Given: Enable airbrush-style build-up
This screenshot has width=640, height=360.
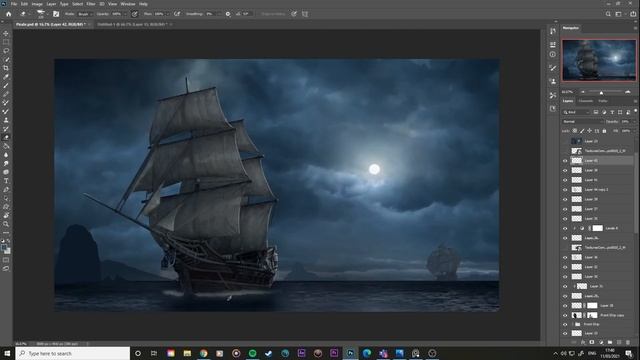Looking at the screenshot, I should coord(177,14).
